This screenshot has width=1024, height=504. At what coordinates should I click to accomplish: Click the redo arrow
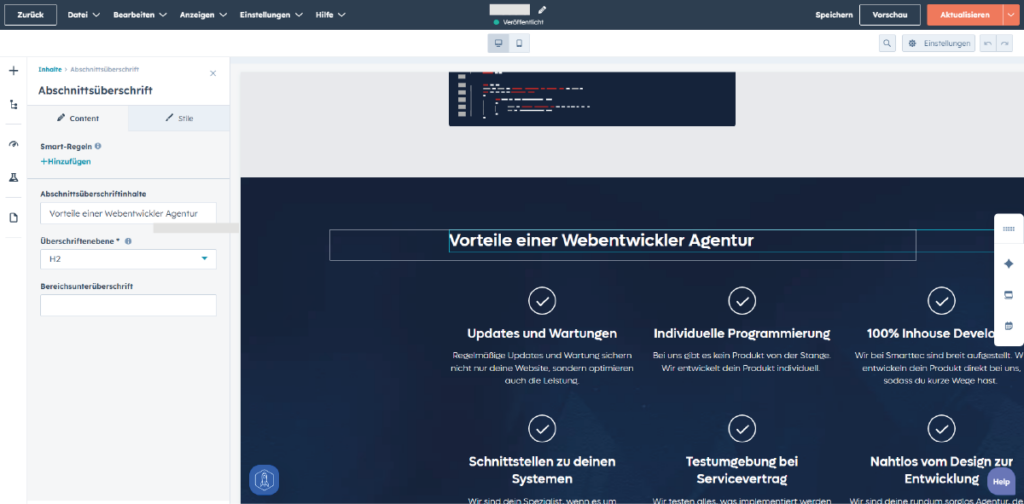(1003, 43)
